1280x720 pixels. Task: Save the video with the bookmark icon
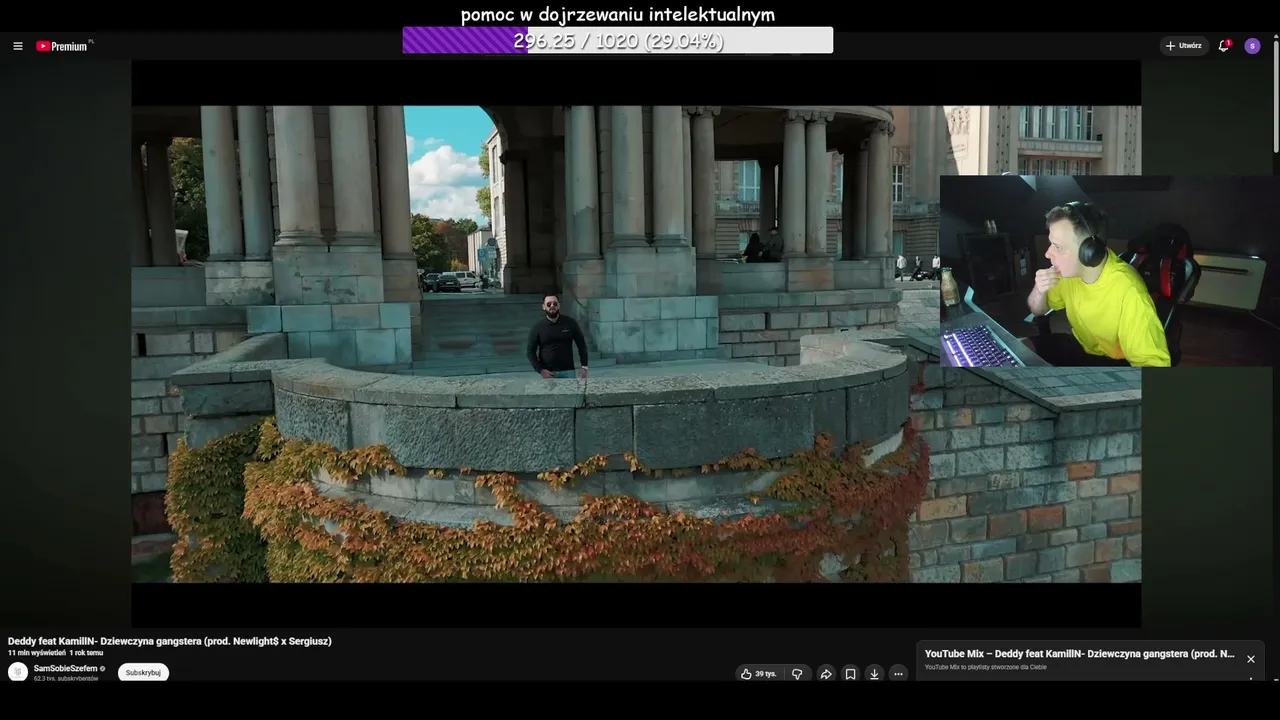850,674
